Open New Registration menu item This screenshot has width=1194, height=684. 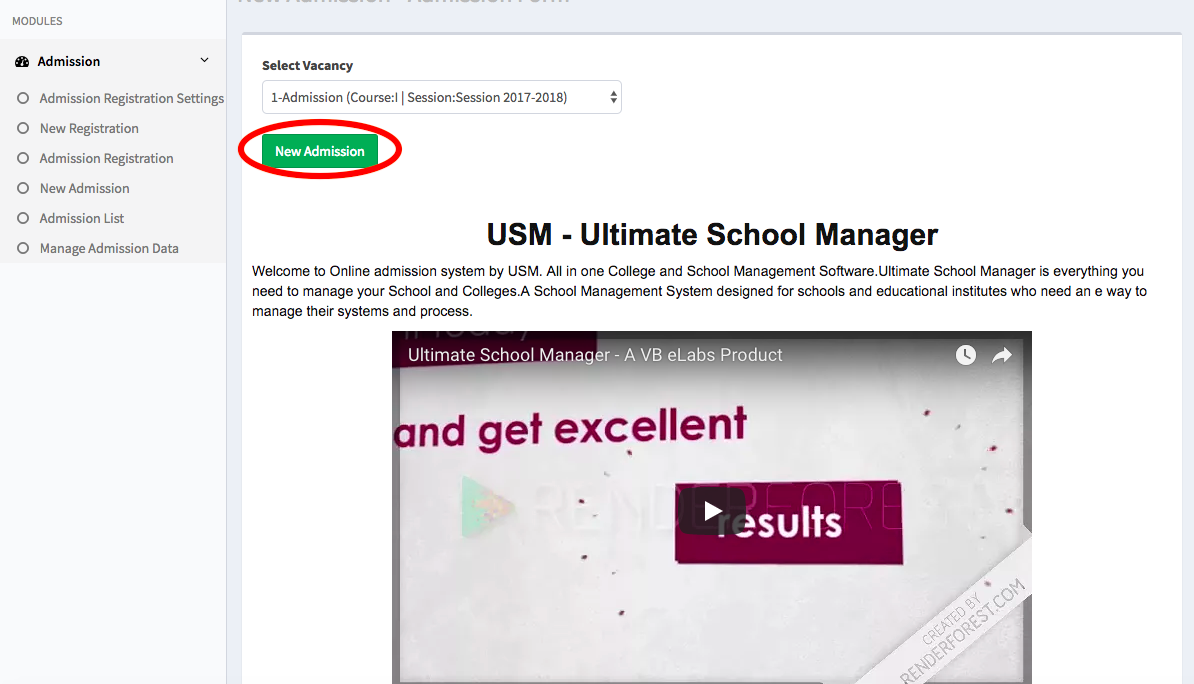coord(89,128)
